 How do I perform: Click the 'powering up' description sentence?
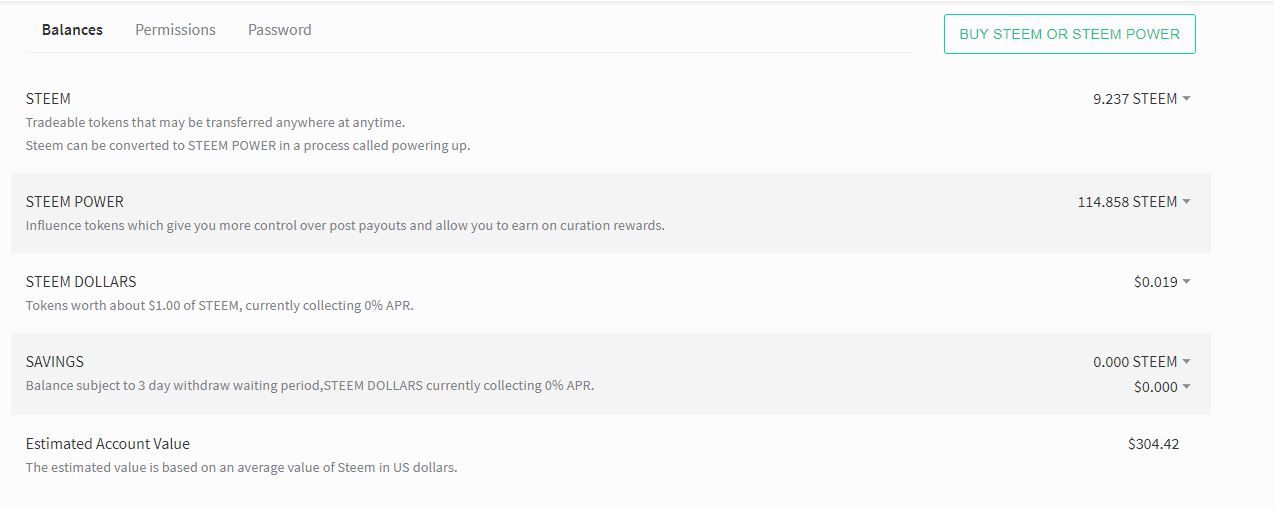click(x=247, y=146)
